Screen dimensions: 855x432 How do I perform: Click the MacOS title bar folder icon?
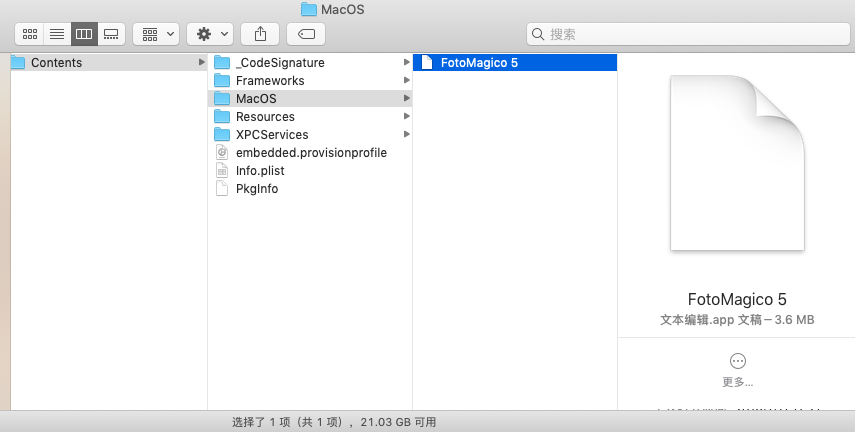pos(309,9)
